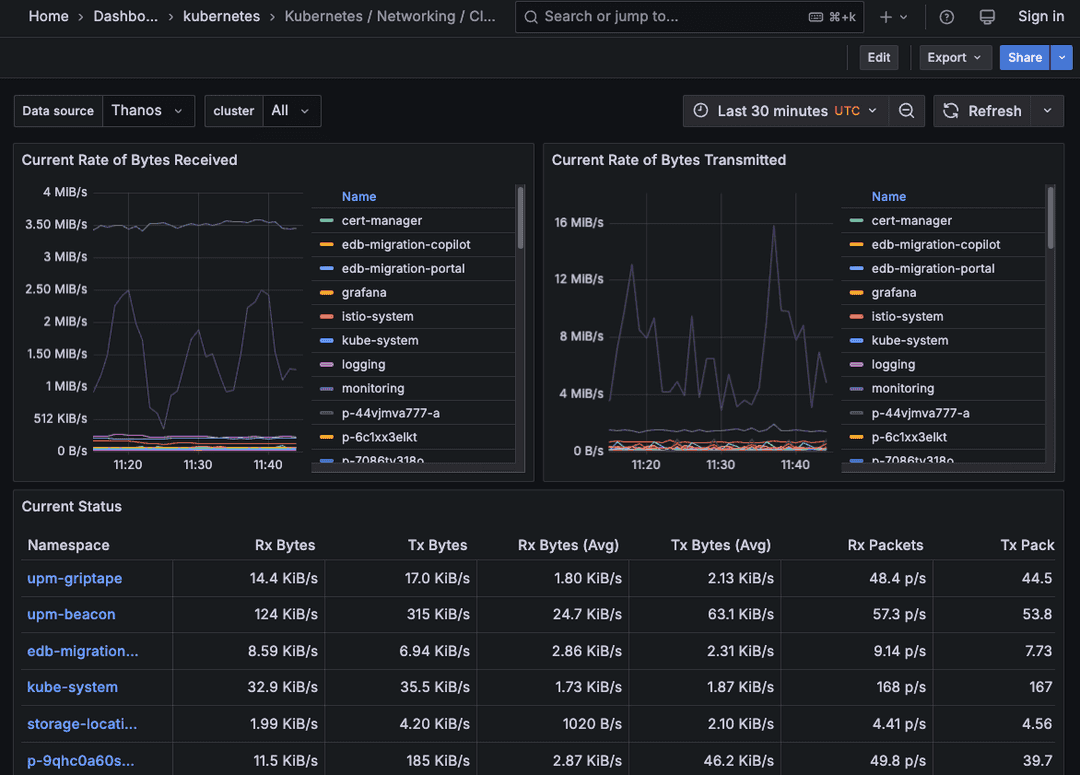
Task: Click the Edit button
Action: pos(878,57)
